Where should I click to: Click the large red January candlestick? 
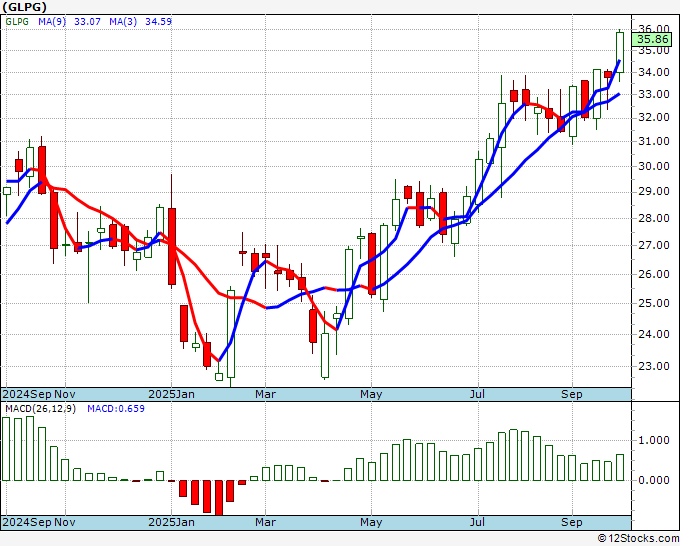click(x=172, y=246)
